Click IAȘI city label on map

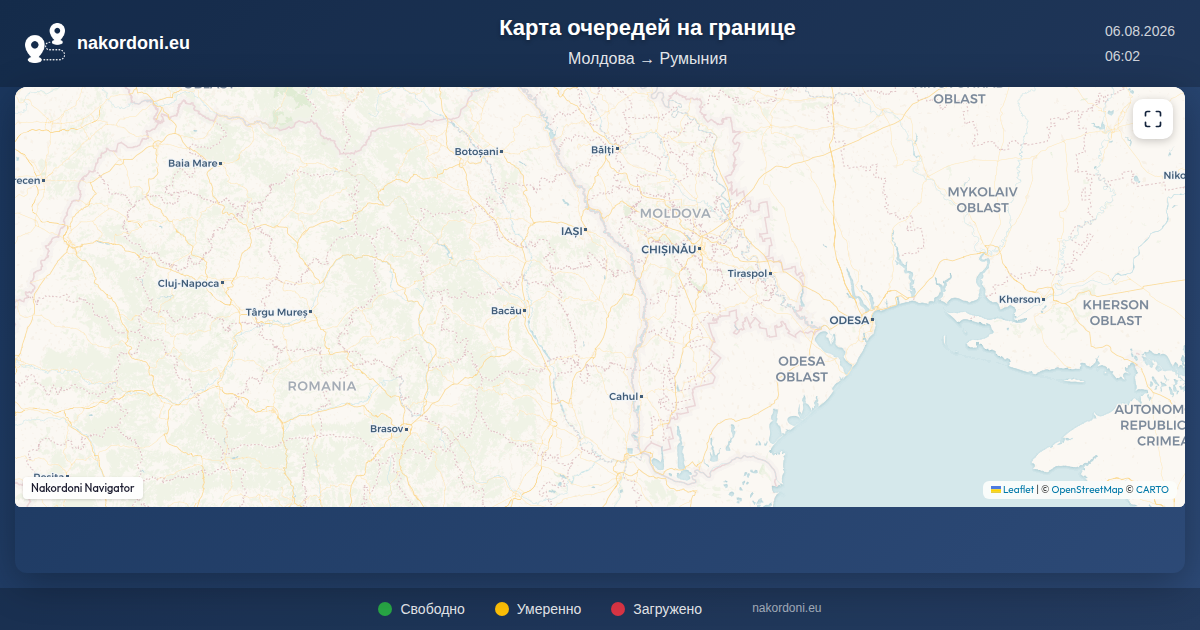(571, 231)
